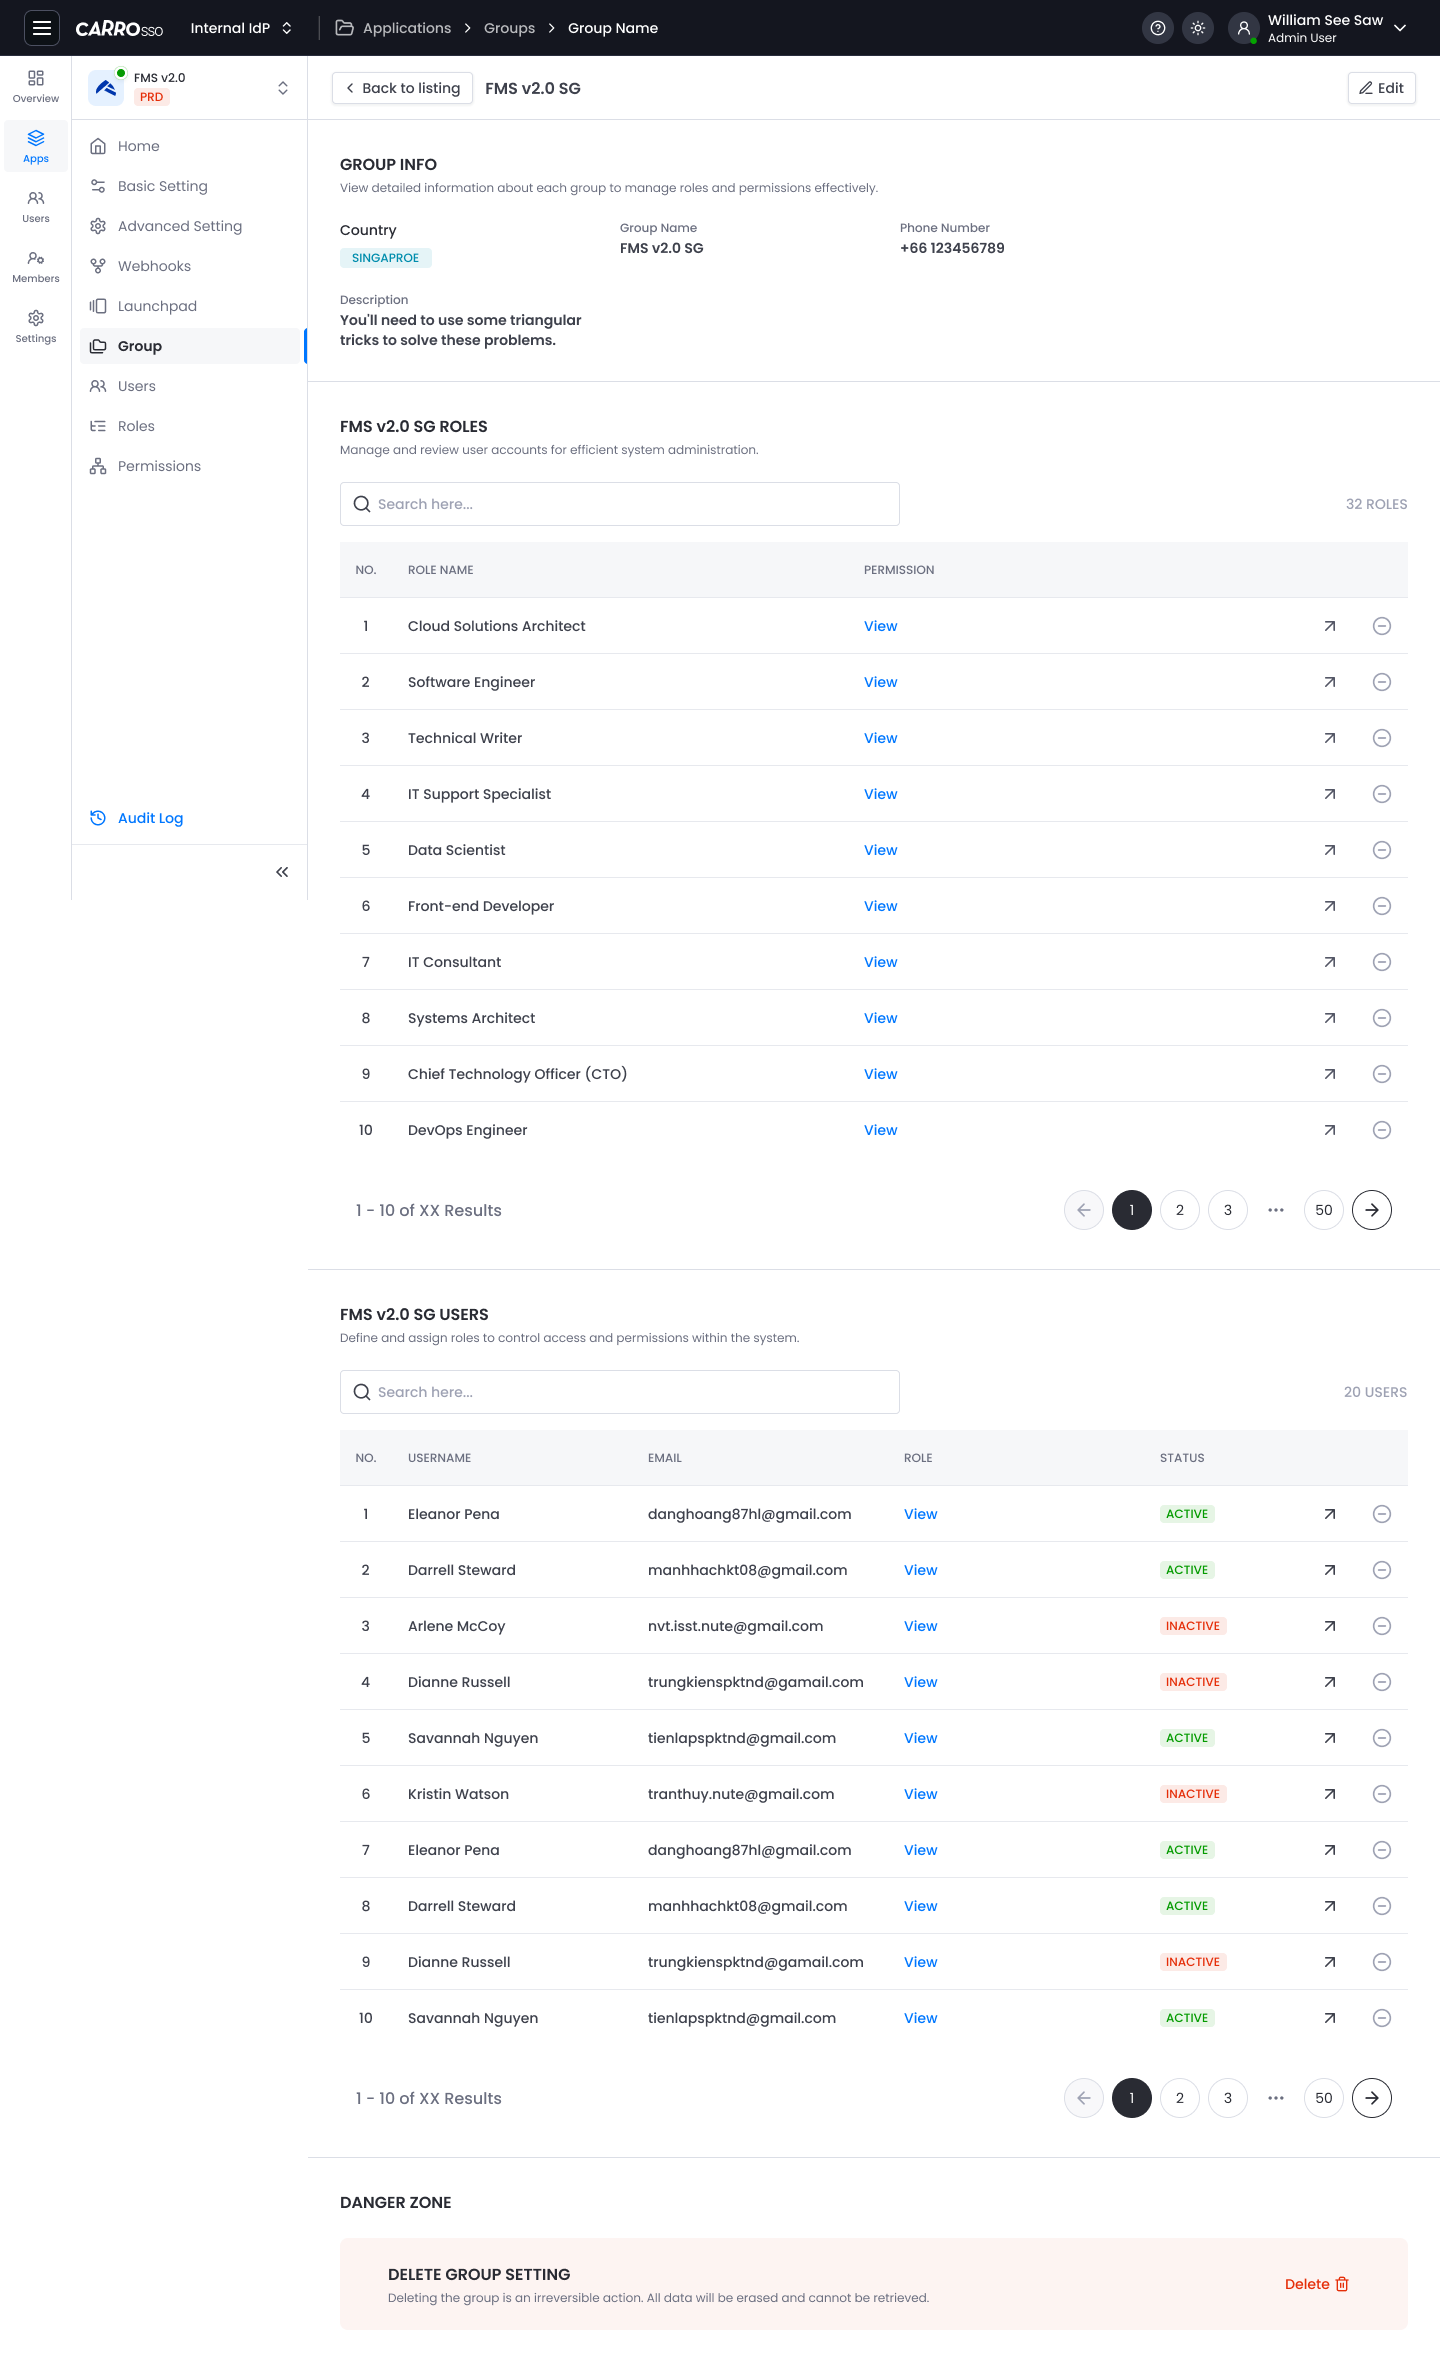Click the Overview icon in left rail
1440x2372 pixels.
point(36,86)
